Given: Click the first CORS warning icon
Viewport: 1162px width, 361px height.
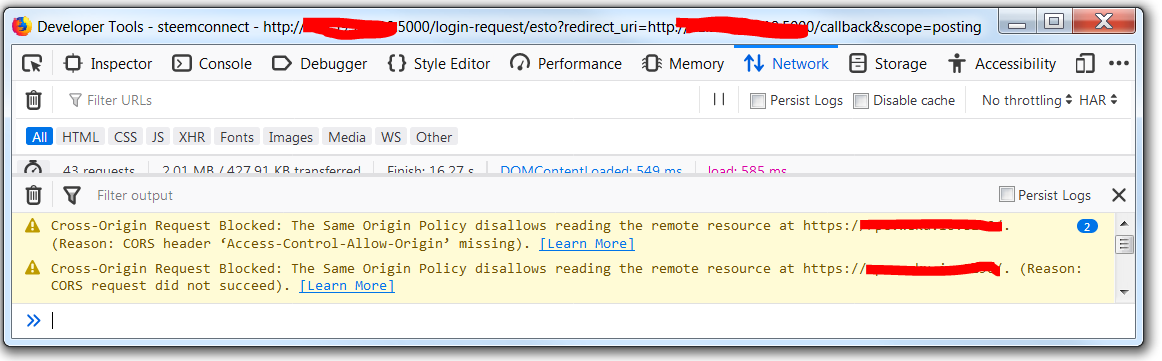Looking at the screenshot, I should click(33, 225).
